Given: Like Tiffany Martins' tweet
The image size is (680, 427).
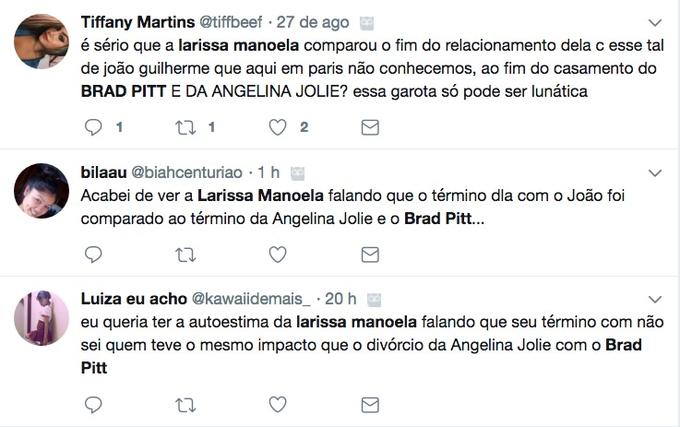Looking at the screenshot, I should (278, 127).
